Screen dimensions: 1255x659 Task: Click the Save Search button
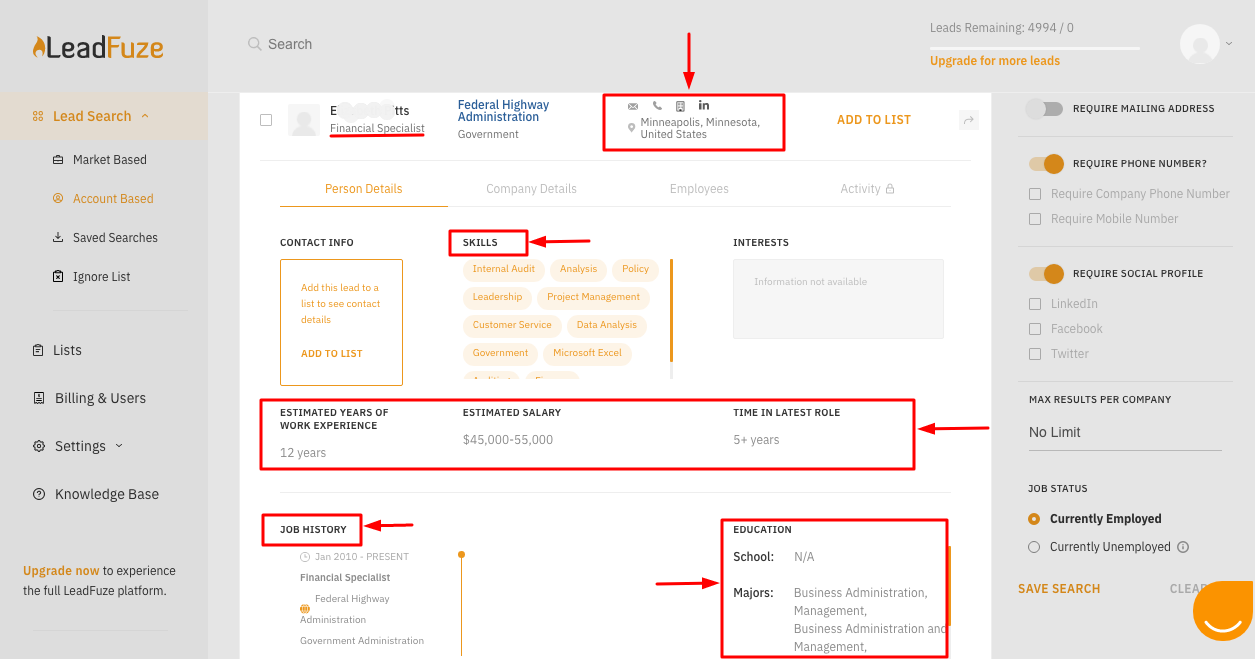point(1059,589)
